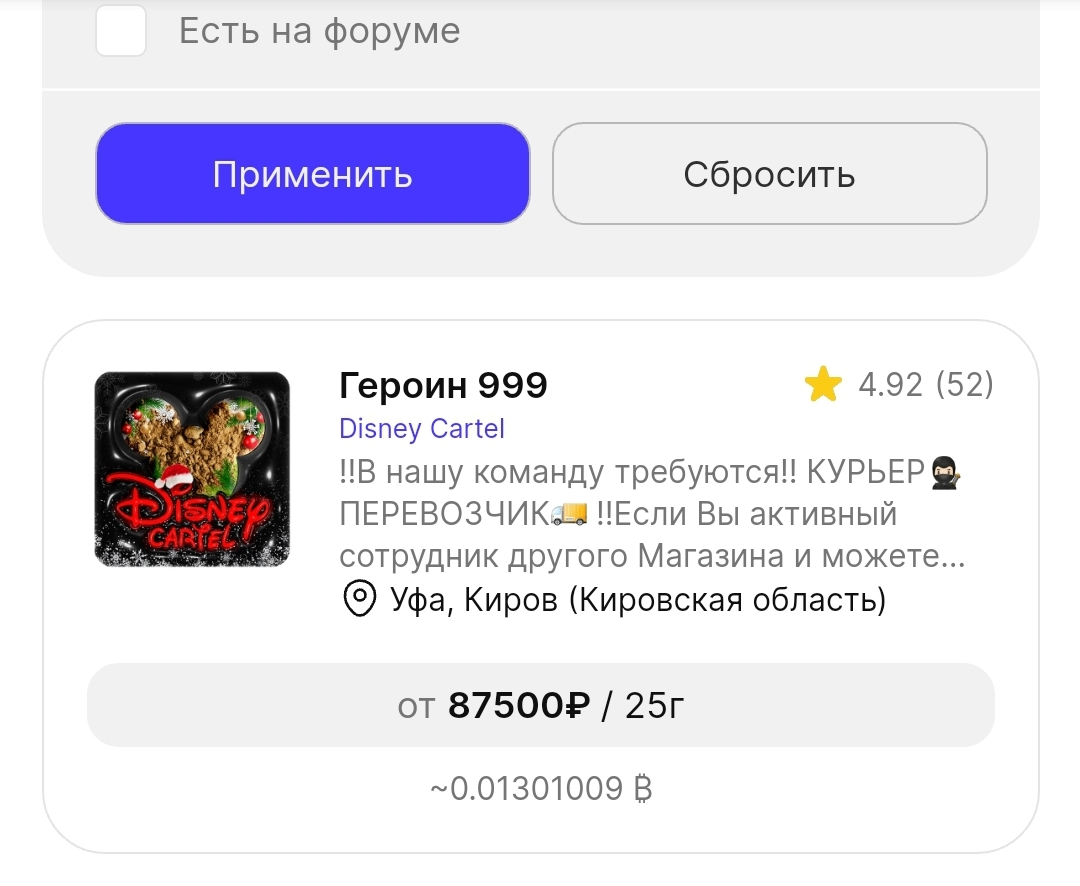Click the bitcoin symbol beside the crypto price
1080x886 pixels.
pyautogui.click(x=642, y=788)
